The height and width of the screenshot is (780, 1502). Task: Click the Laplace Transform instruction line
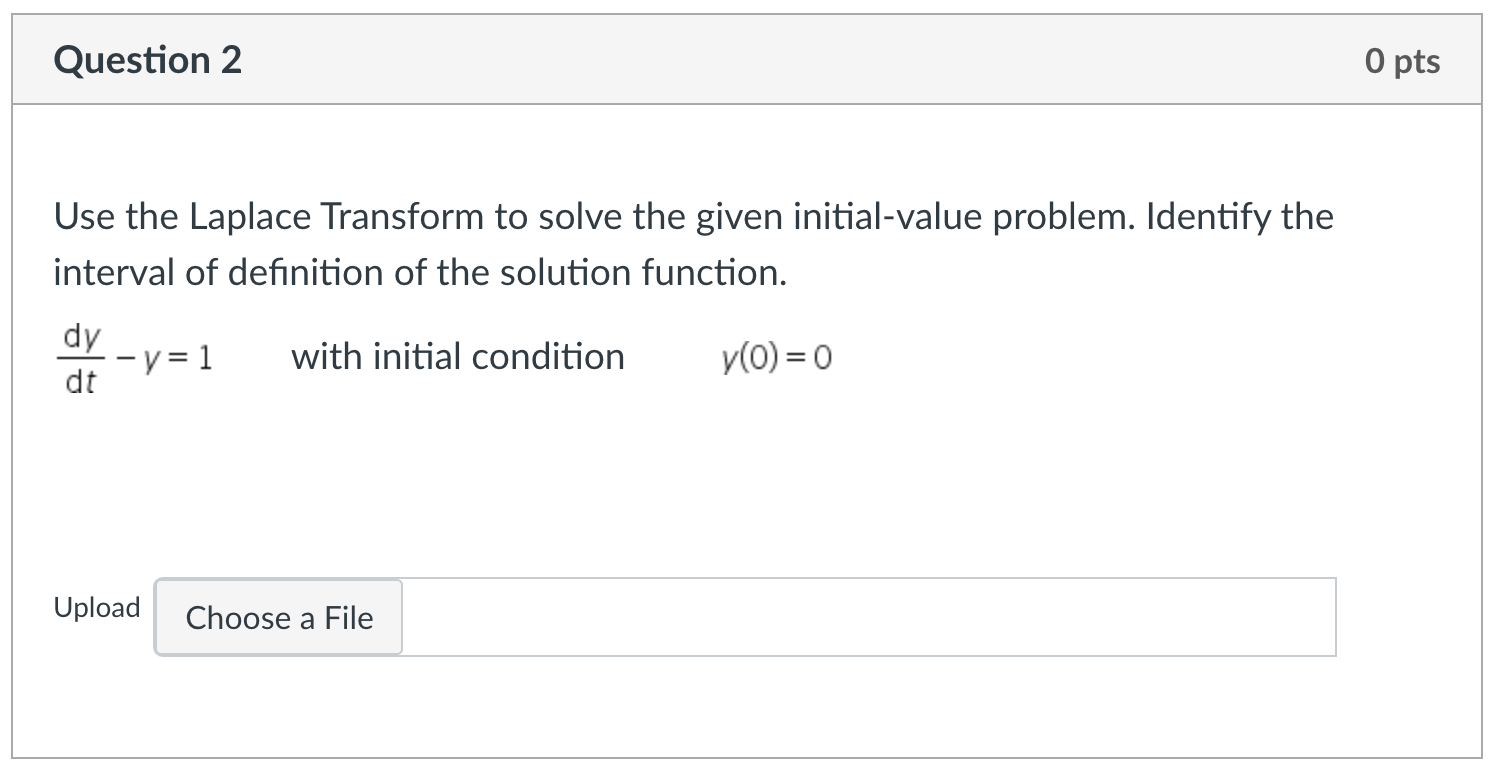pos(693,216)
